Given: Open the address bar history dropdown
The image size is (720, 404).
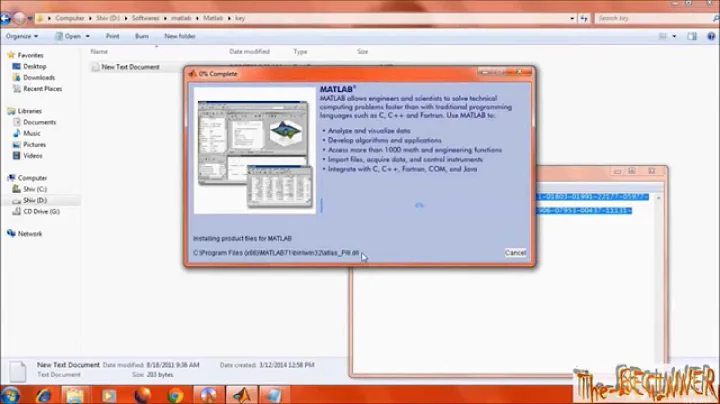Looking at the screenshot, I should [x=572, y=18].
